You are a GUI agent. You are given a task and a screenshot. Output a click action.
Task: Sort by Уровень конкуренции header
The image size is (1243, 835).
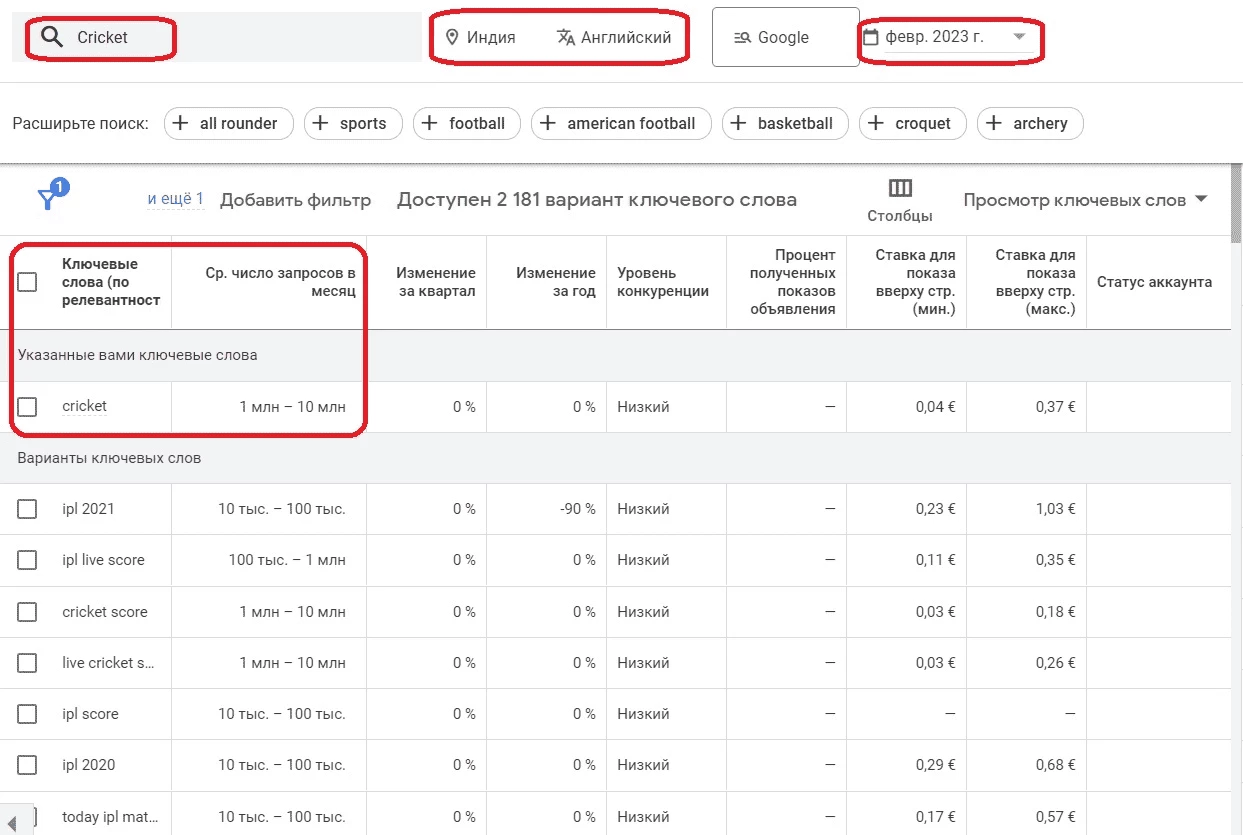[663, 282]
